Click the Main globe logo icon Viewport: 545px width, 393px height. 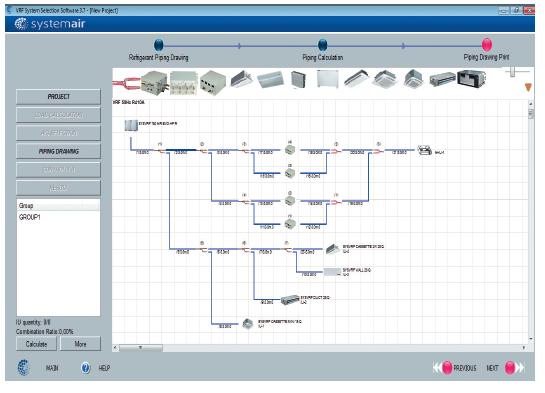pos(24,367)
